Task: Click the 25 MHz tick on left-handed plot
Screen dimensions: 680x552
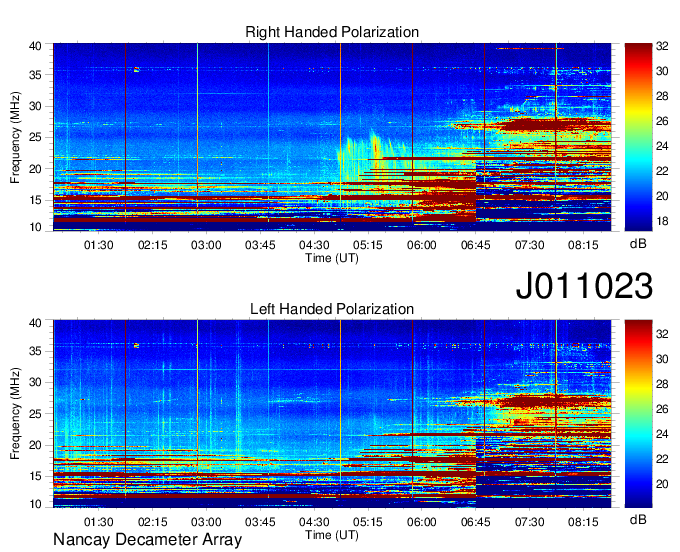Action: [35, 414]
